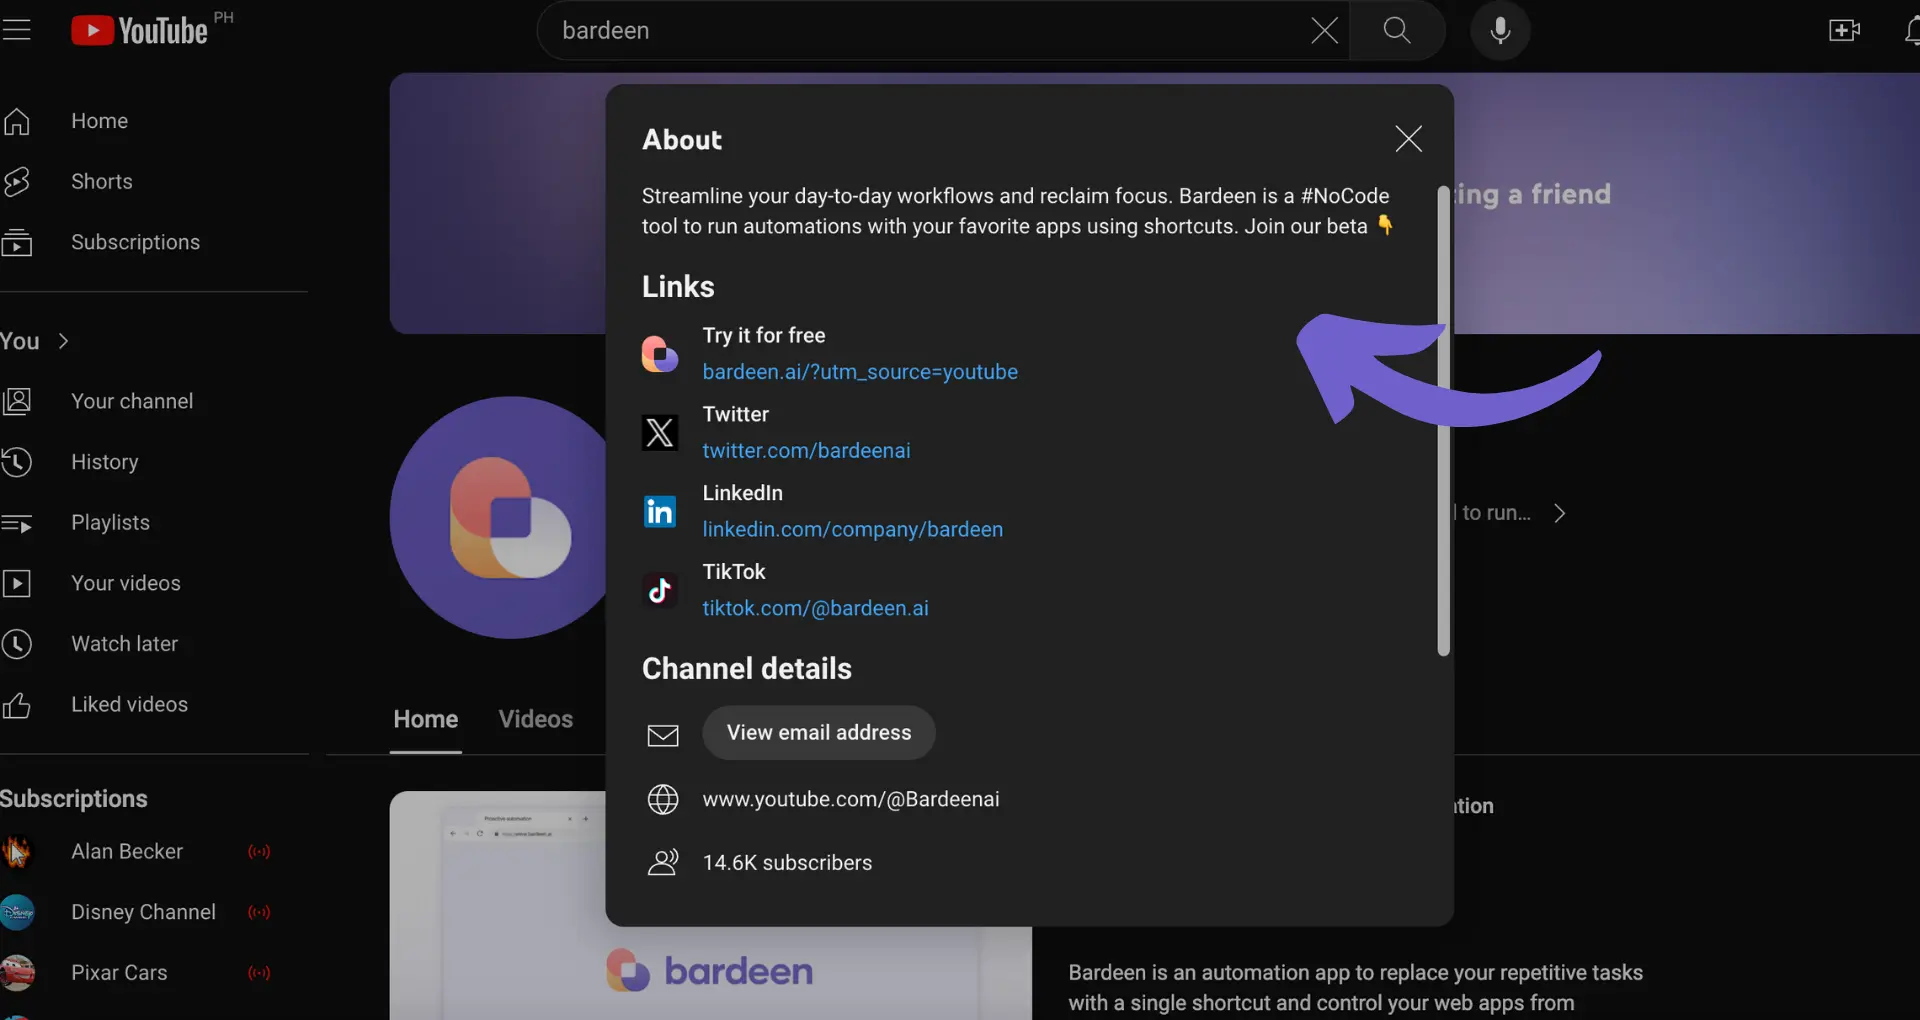Open featured bardeen video thumbnail
This screenshot has width=1920, height=1020.
[x=710, y=905]
